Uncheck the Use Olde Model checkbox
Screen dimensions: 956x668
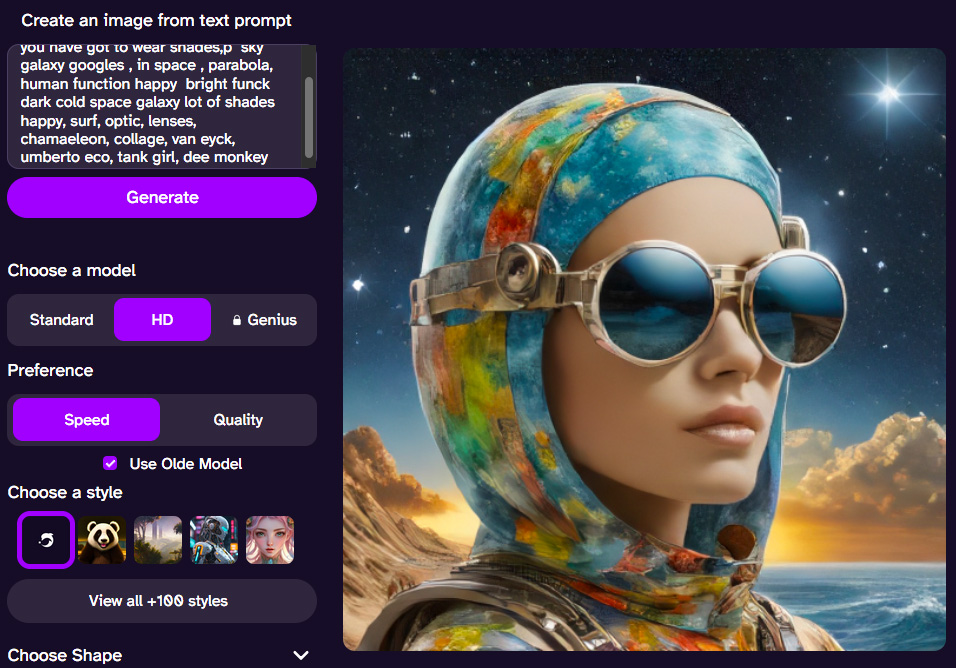111,464
